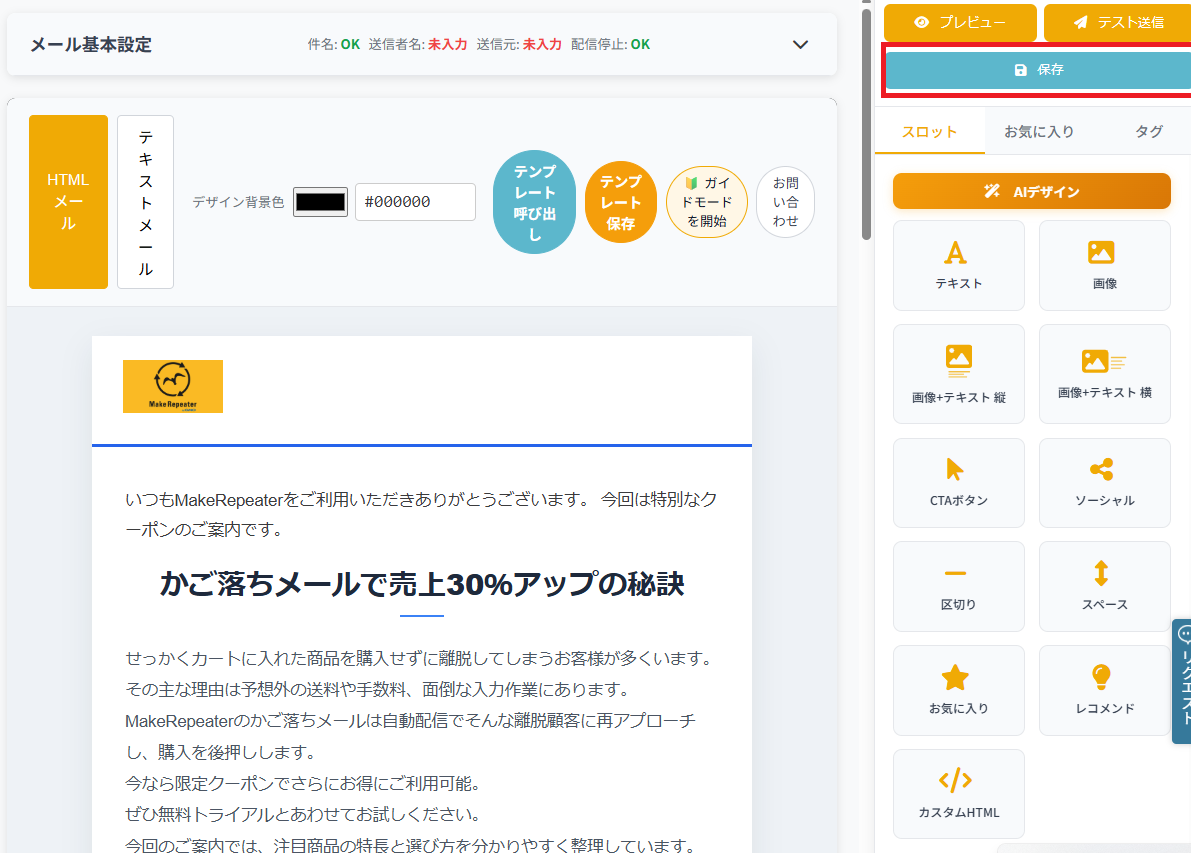
Task: Insert a 画像+テキスト 縦 block
Action: [958, 374]
